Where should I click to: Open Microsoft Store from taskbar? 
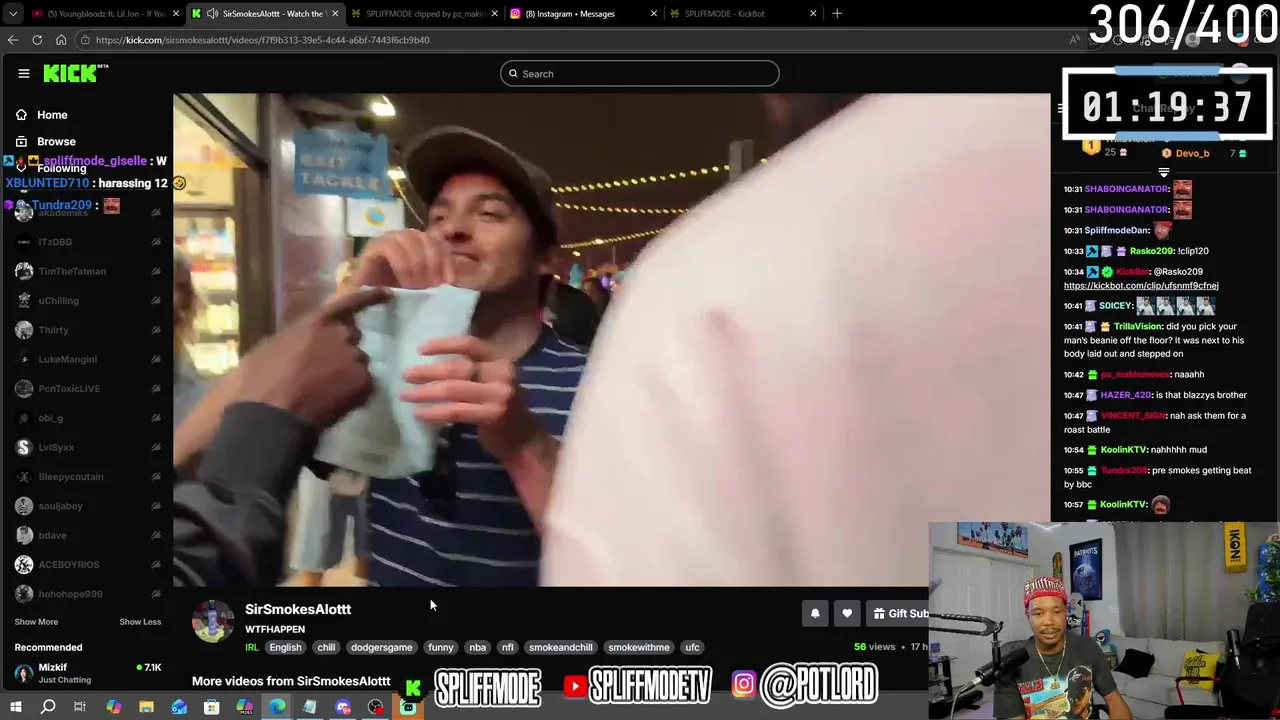[211, 707]
